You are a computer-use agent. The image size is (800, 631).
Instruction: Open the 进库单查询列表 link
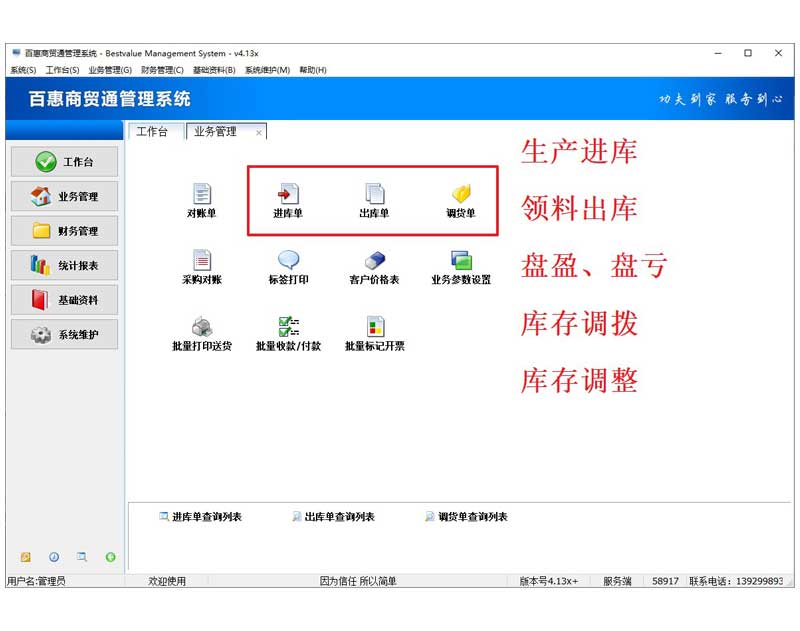click(x=201, y=517)
